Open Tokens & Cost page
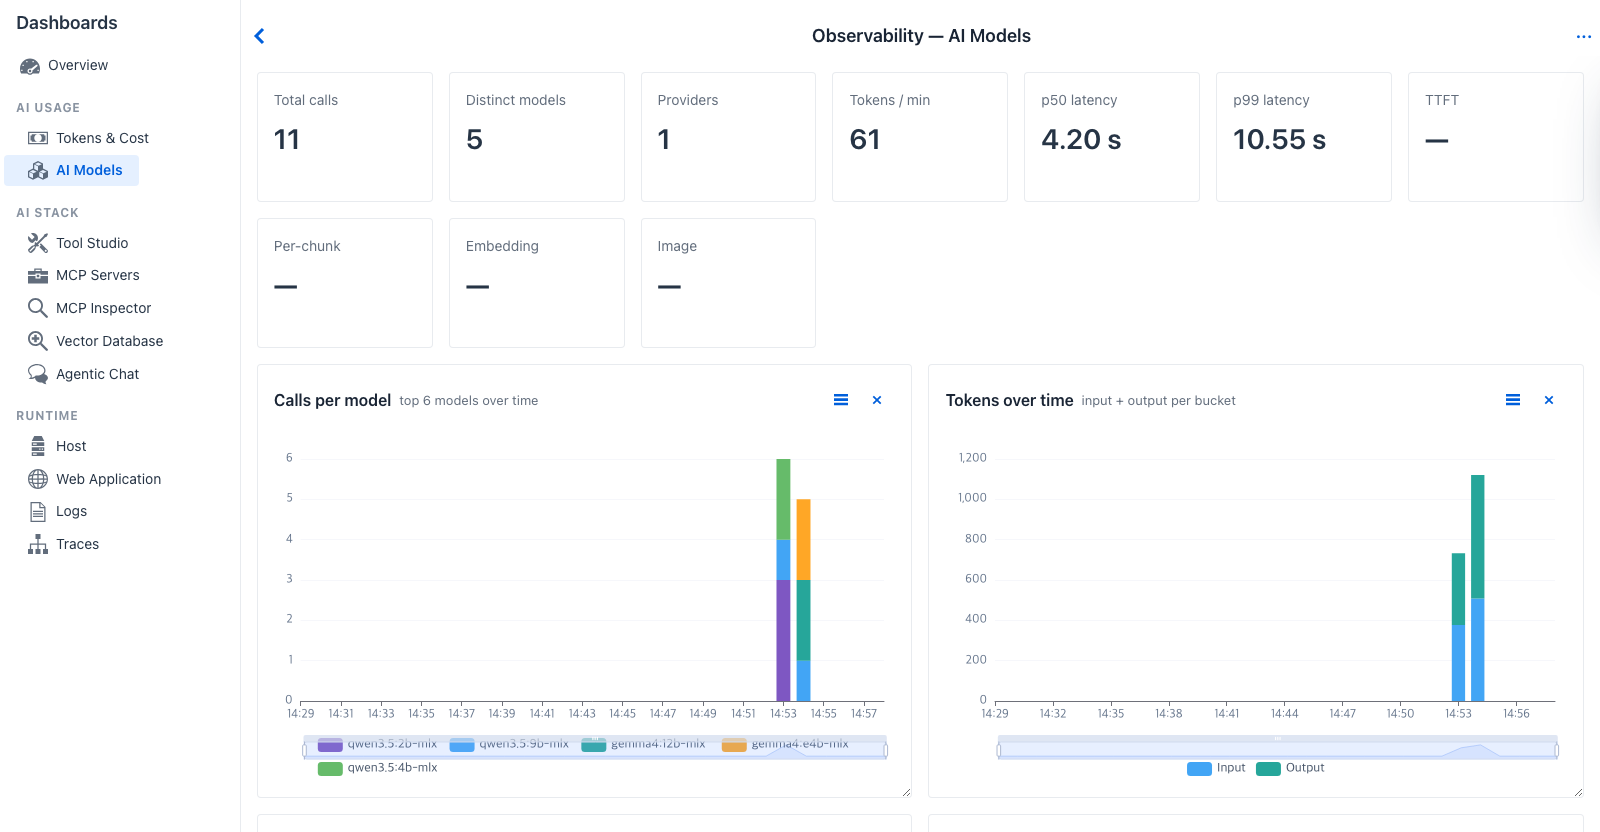Image resolution: width=1600 pixels, height=832 pixels. [x=102, y=138]
